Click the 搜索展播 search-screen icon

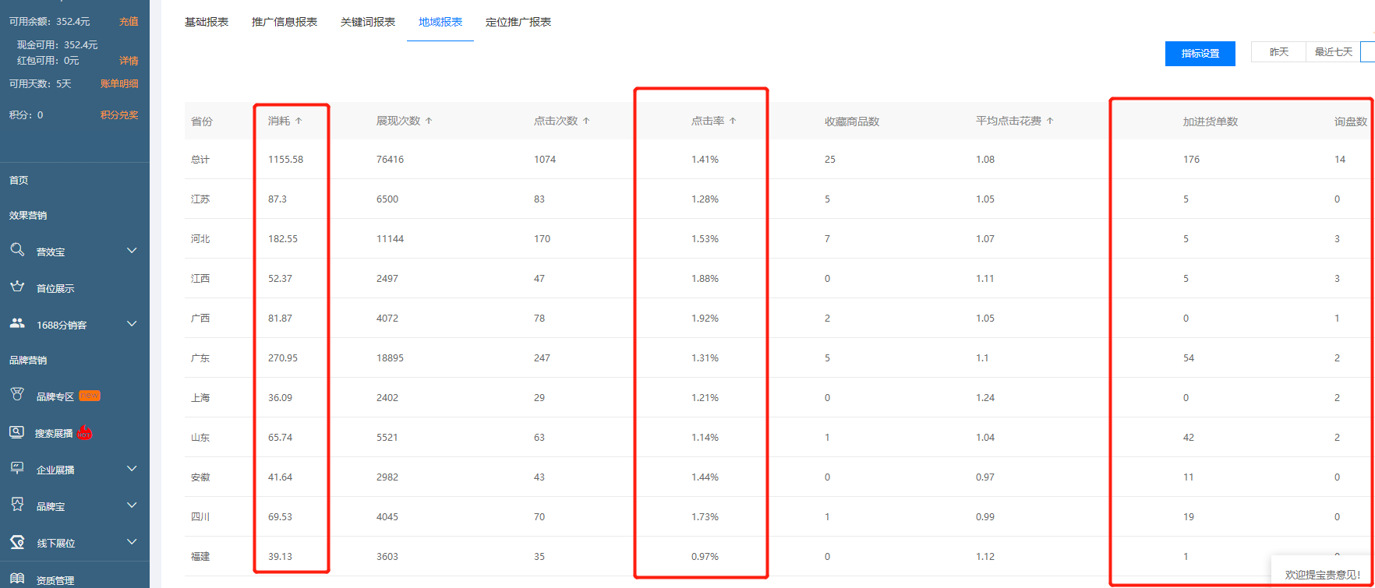pyautogui.click(x=17, y=432)
